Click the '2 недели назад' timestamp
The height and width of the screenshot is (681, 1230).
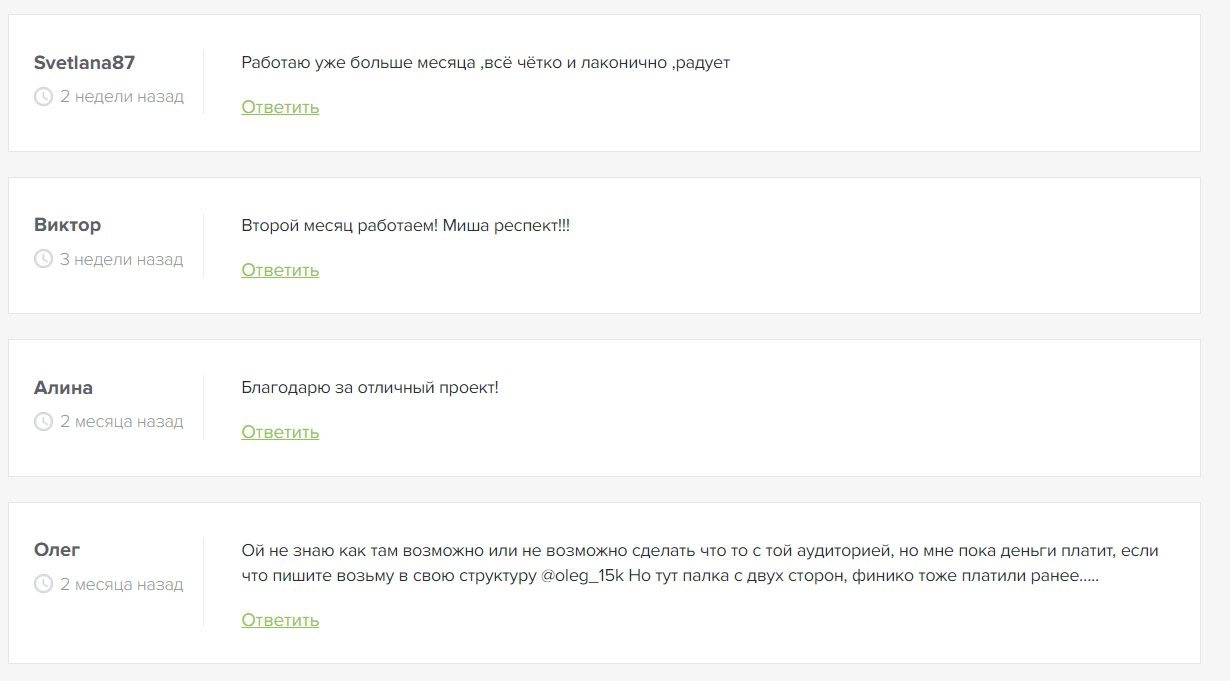coord(121,97)
